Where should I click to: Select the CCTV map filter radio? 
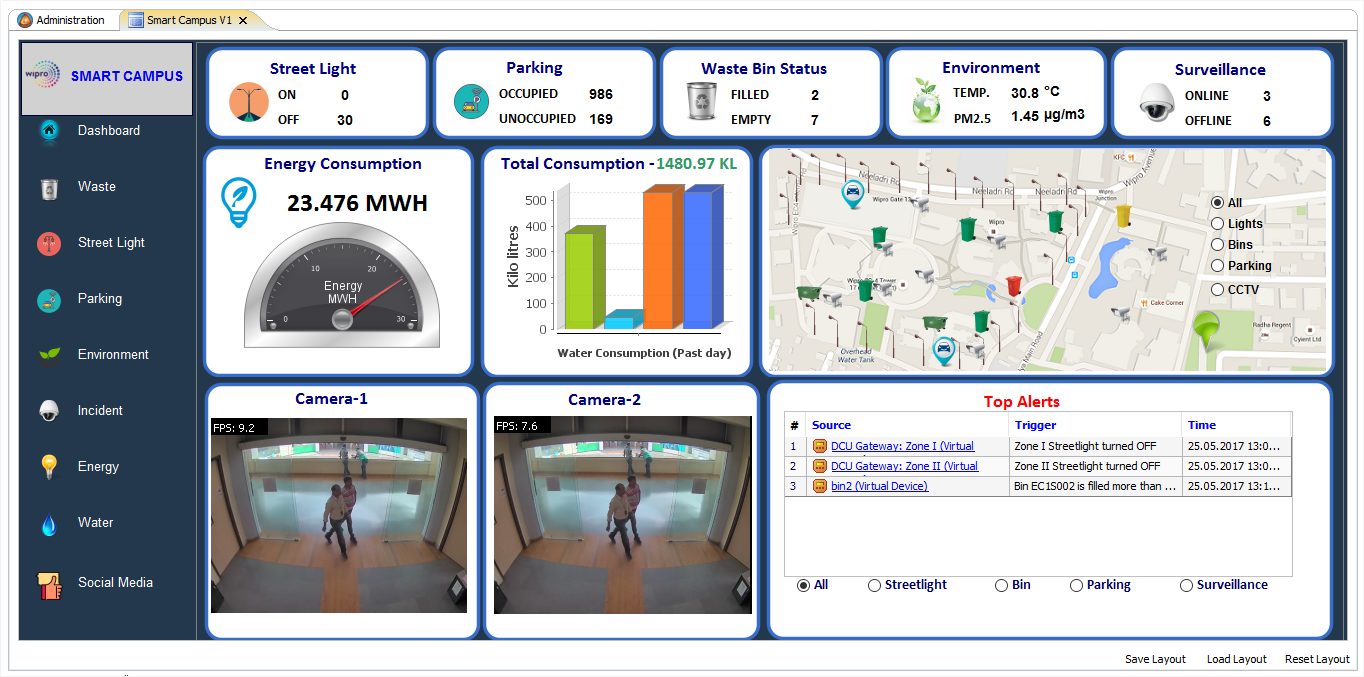tap(1217, 290)
